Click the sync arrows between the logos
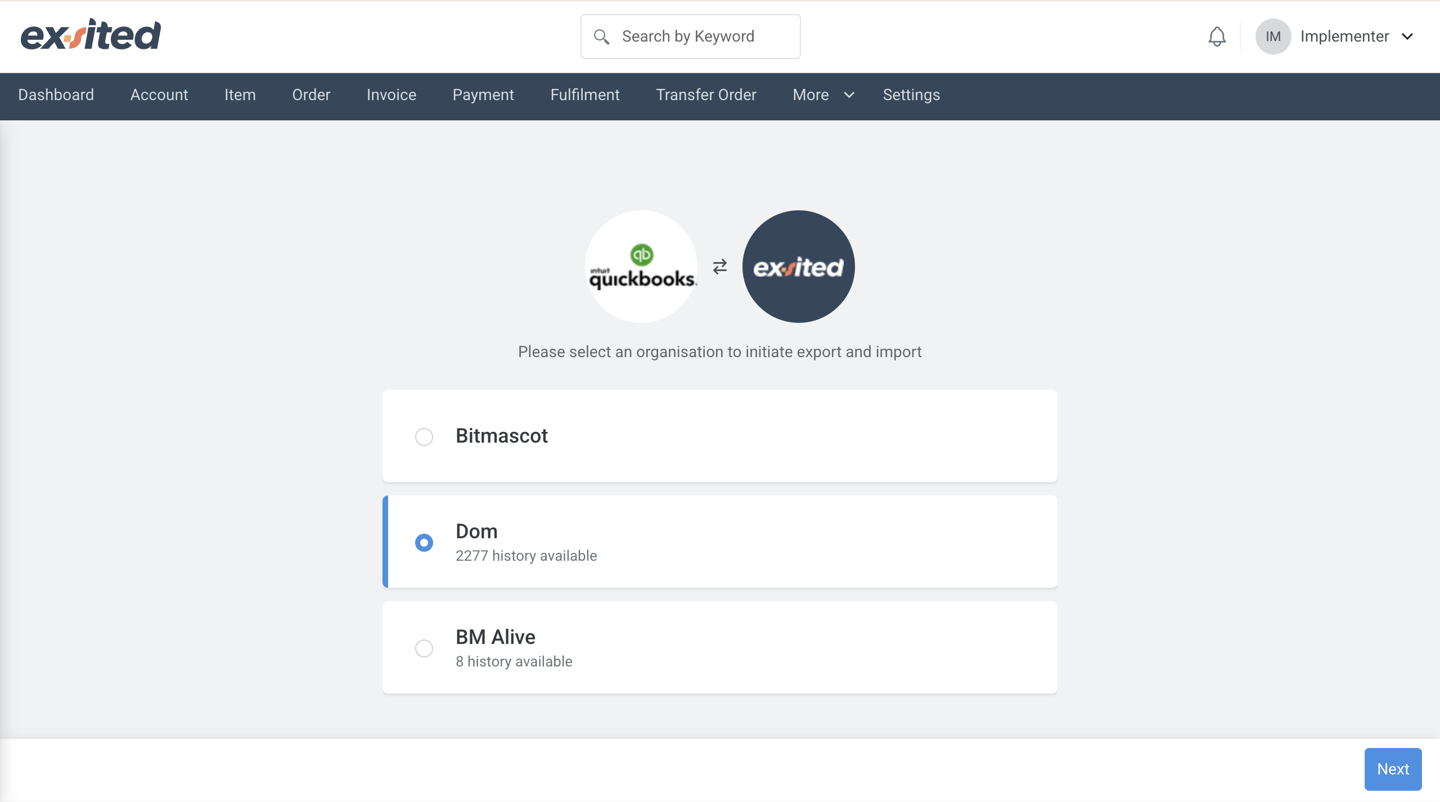The height and width of the screenshot is (802, 1440). 720,267
